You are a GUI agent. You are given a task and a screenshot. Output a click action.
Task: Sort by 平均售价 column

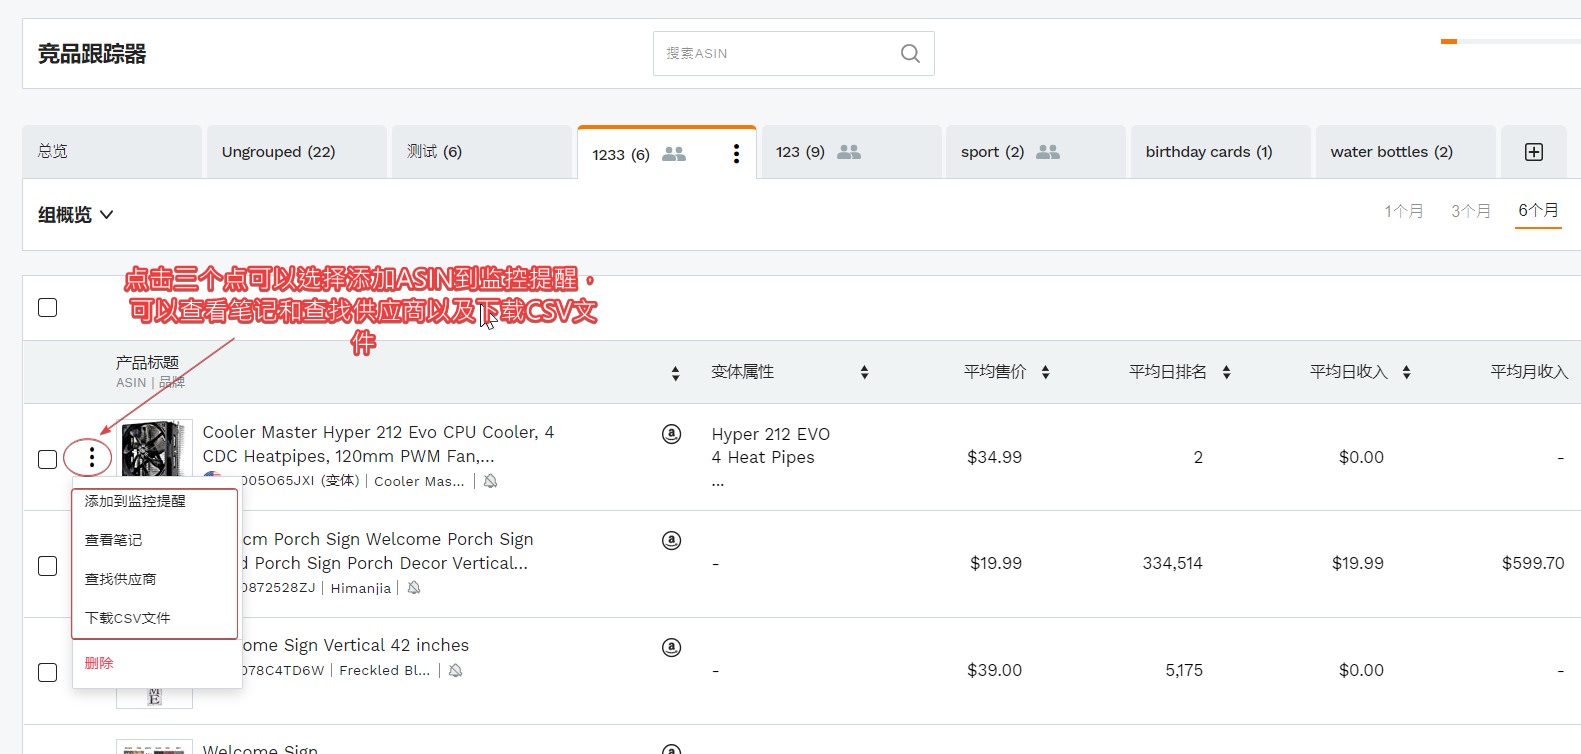[1045, 372]
